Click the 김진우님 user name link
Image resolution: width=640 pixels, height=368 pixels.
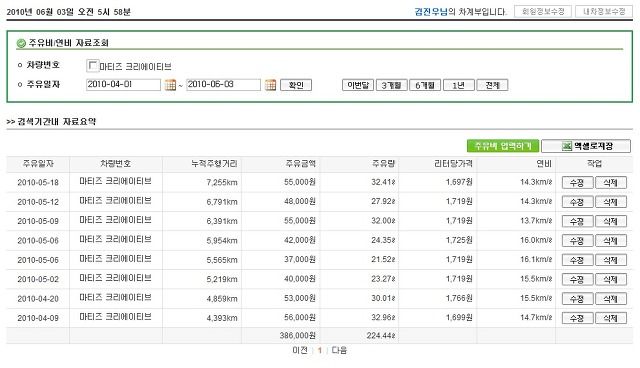pos(431,11)
